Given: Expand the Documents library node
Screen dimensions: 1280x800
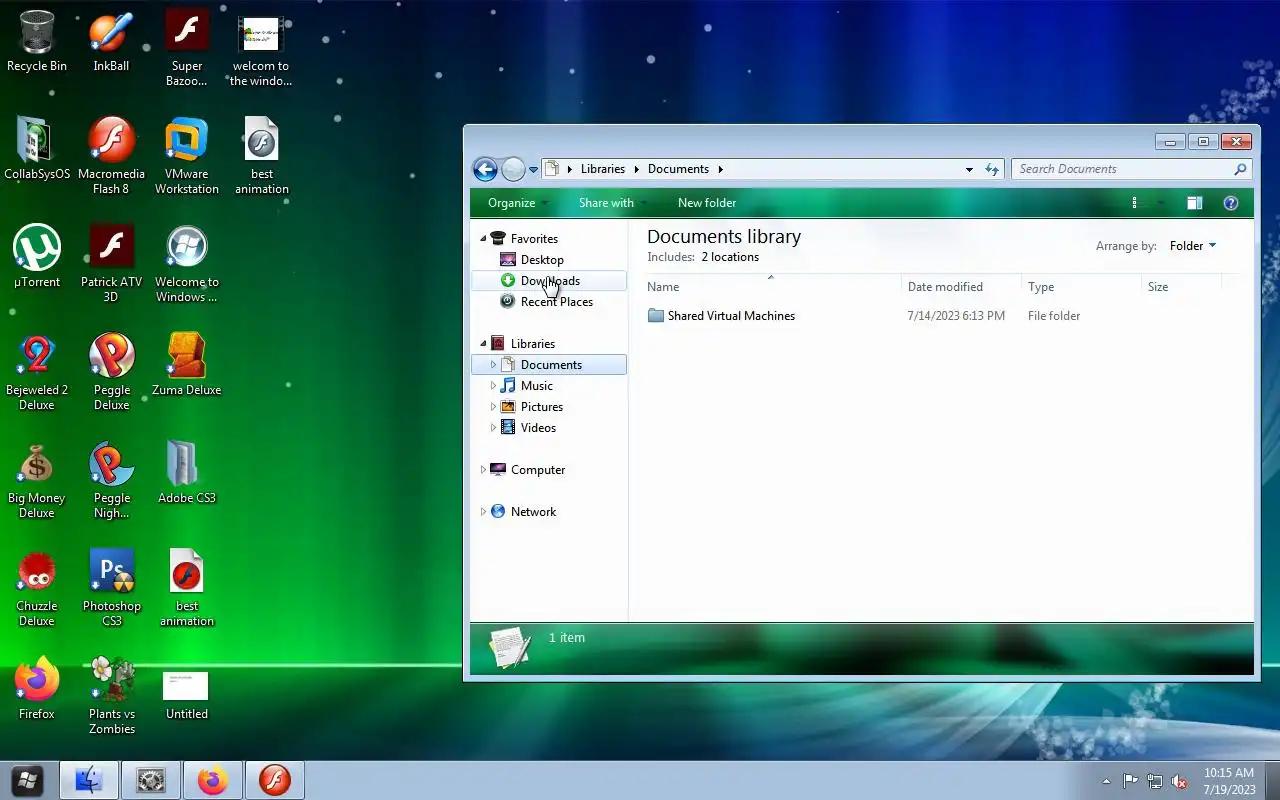Looking at the screenshot, I should 493,365.
